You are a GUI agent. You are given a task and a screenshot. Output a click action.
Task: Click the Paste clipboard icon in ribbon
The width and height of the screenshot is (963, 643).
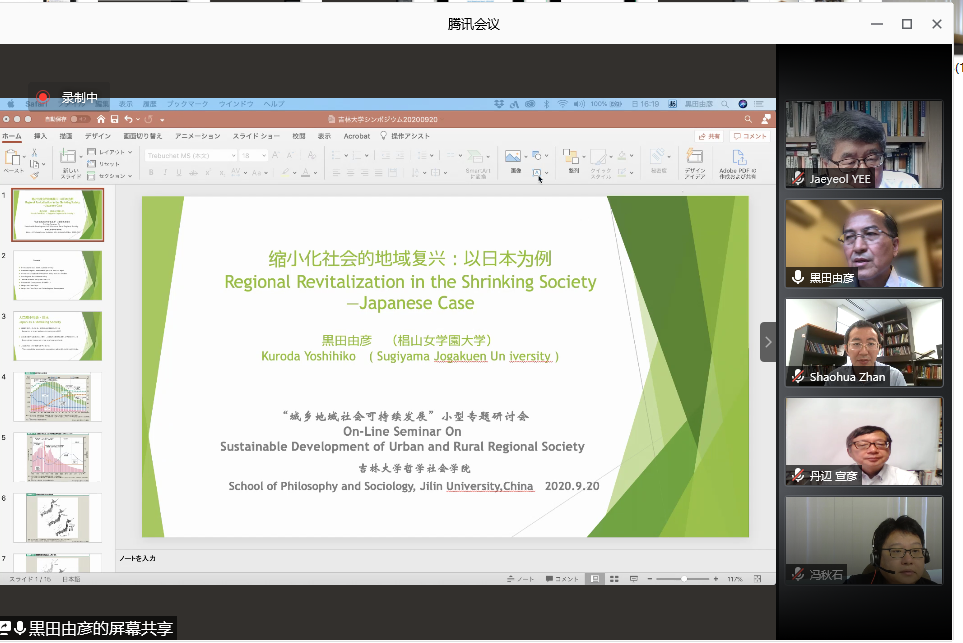point(13,158)
